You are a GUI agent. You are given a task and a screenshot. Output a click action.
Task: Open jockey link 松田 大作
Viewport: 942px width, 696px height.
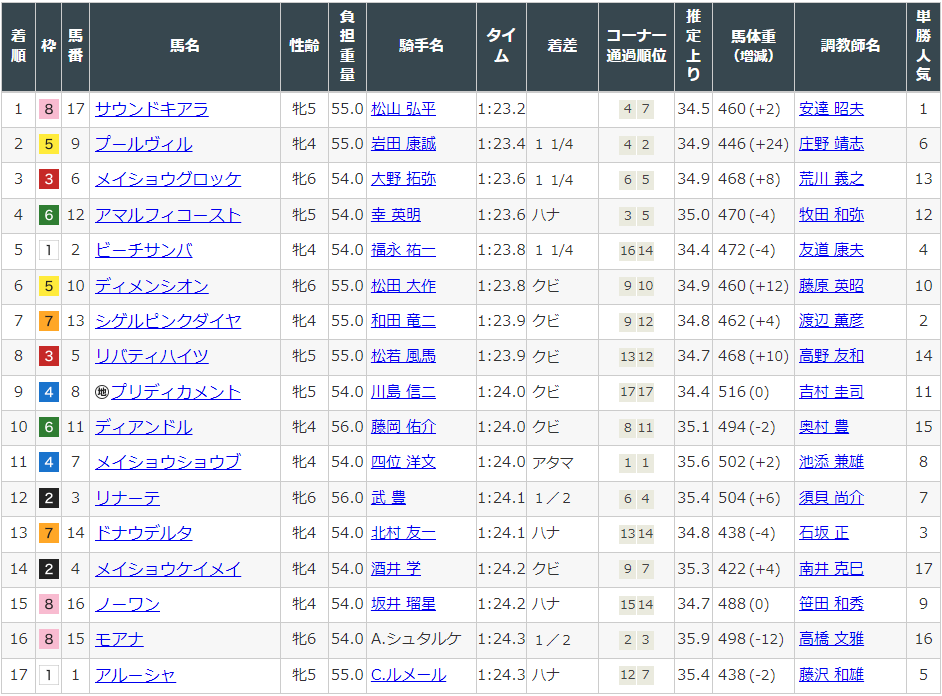[403, 286]
